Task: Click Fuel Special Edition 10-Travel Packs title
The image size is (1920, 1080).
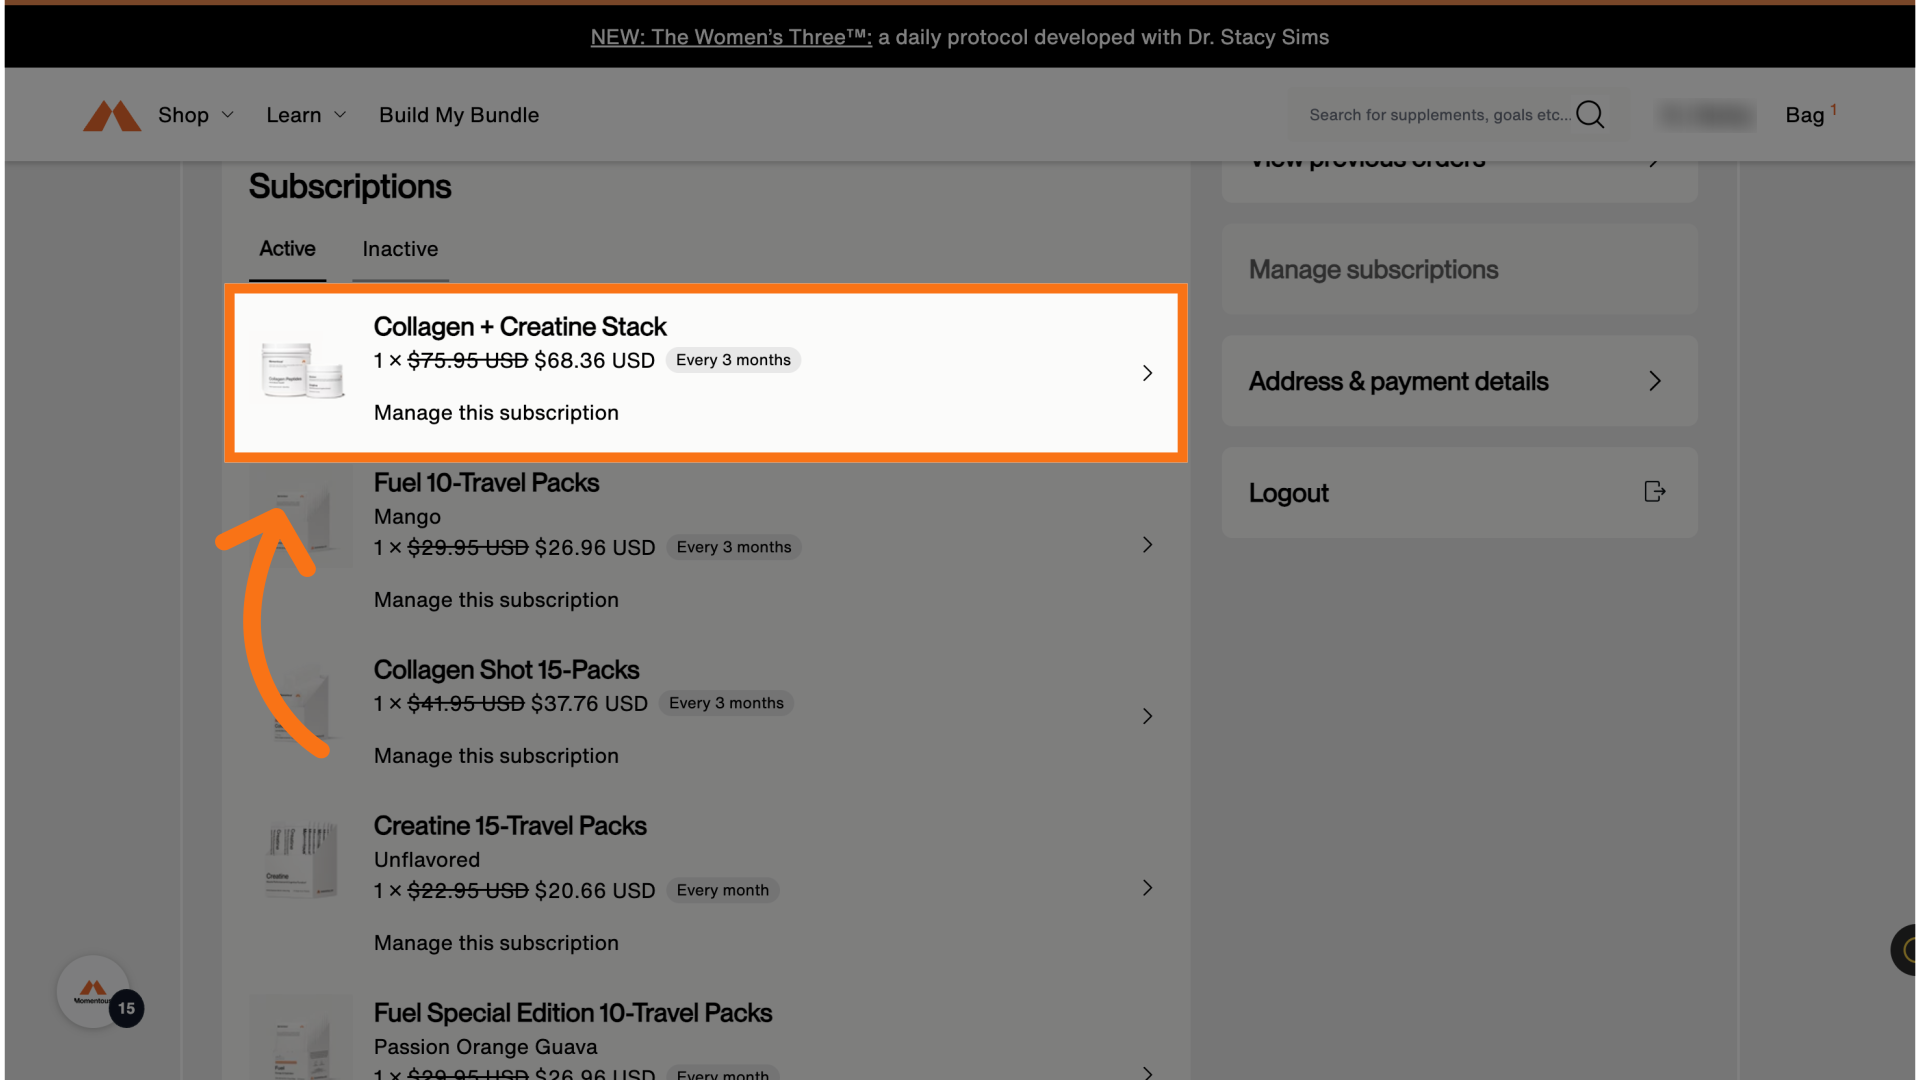Action: point(573,1013)
